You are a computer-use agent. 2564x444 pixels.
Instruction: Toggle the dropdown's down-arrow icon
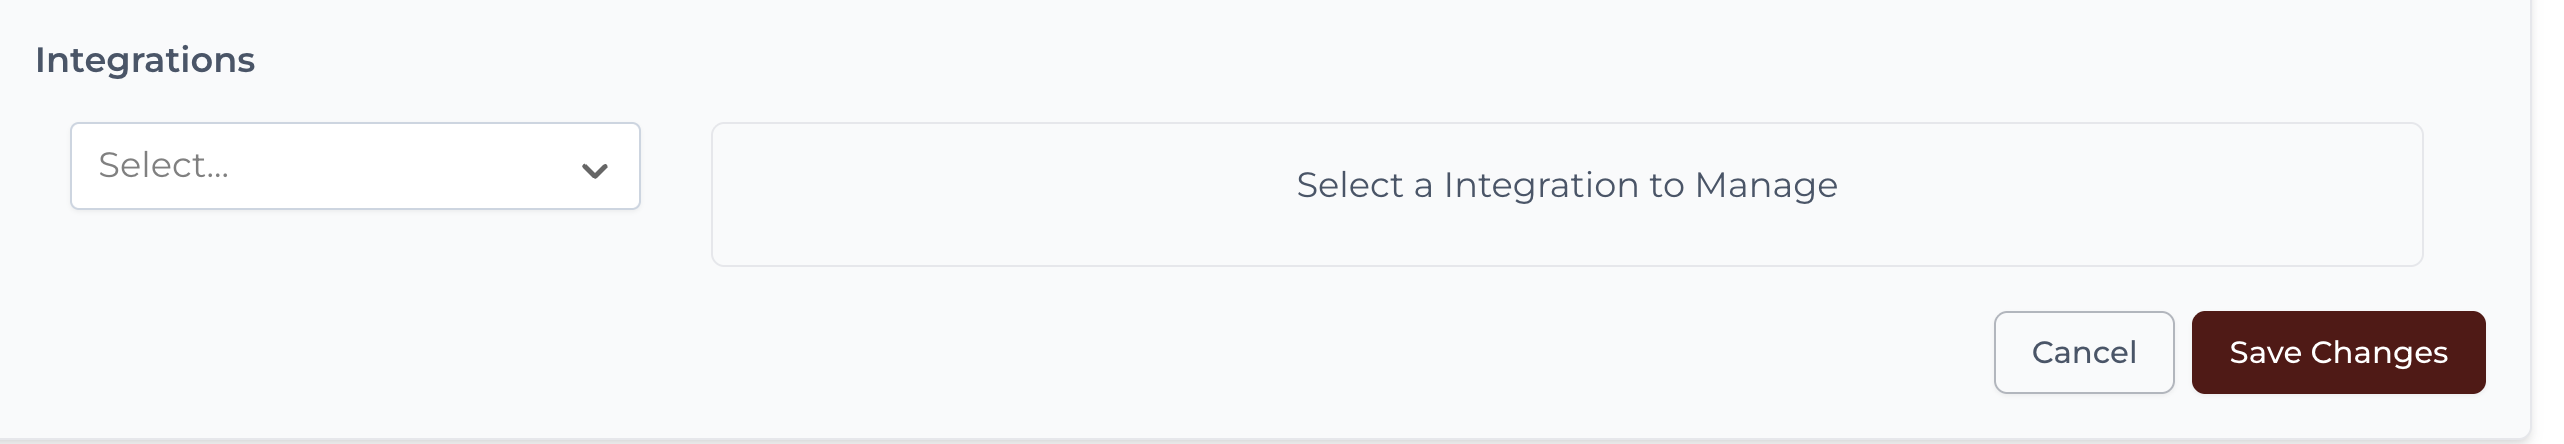pyautogui.click(x=594, y=170)
